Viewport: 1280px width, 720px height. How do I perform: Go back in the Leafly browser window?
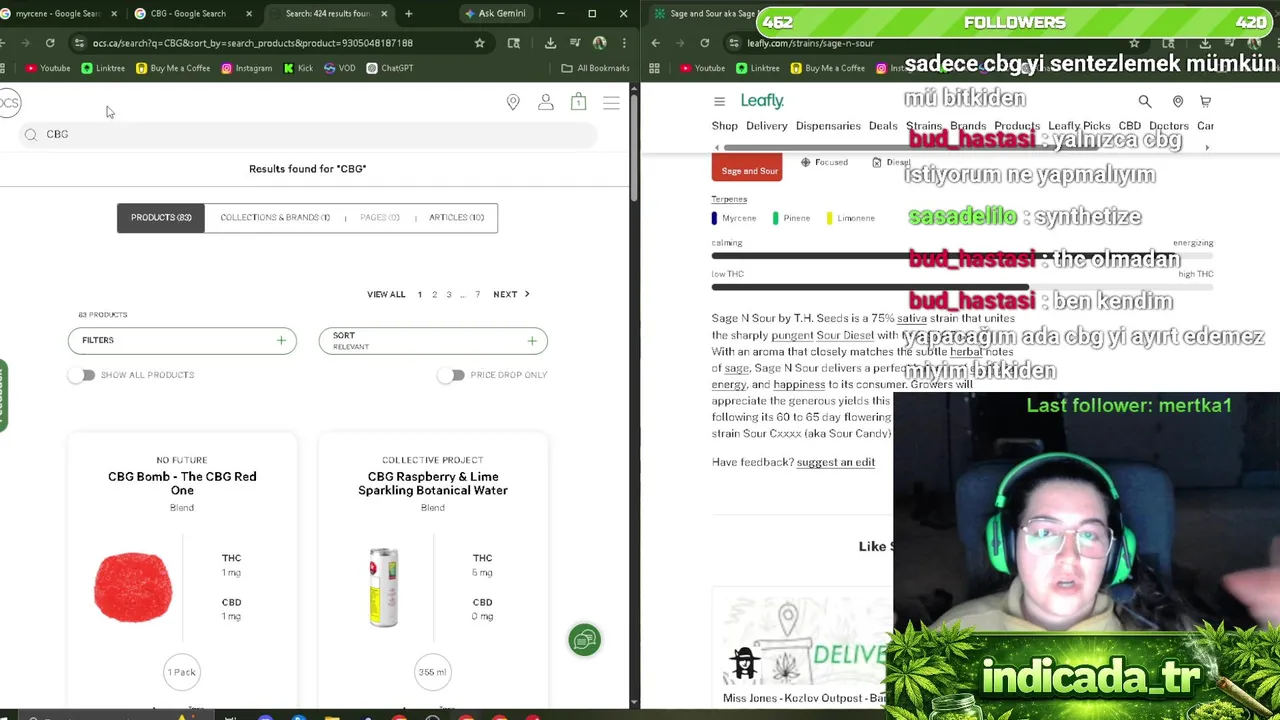pos(656,43)
